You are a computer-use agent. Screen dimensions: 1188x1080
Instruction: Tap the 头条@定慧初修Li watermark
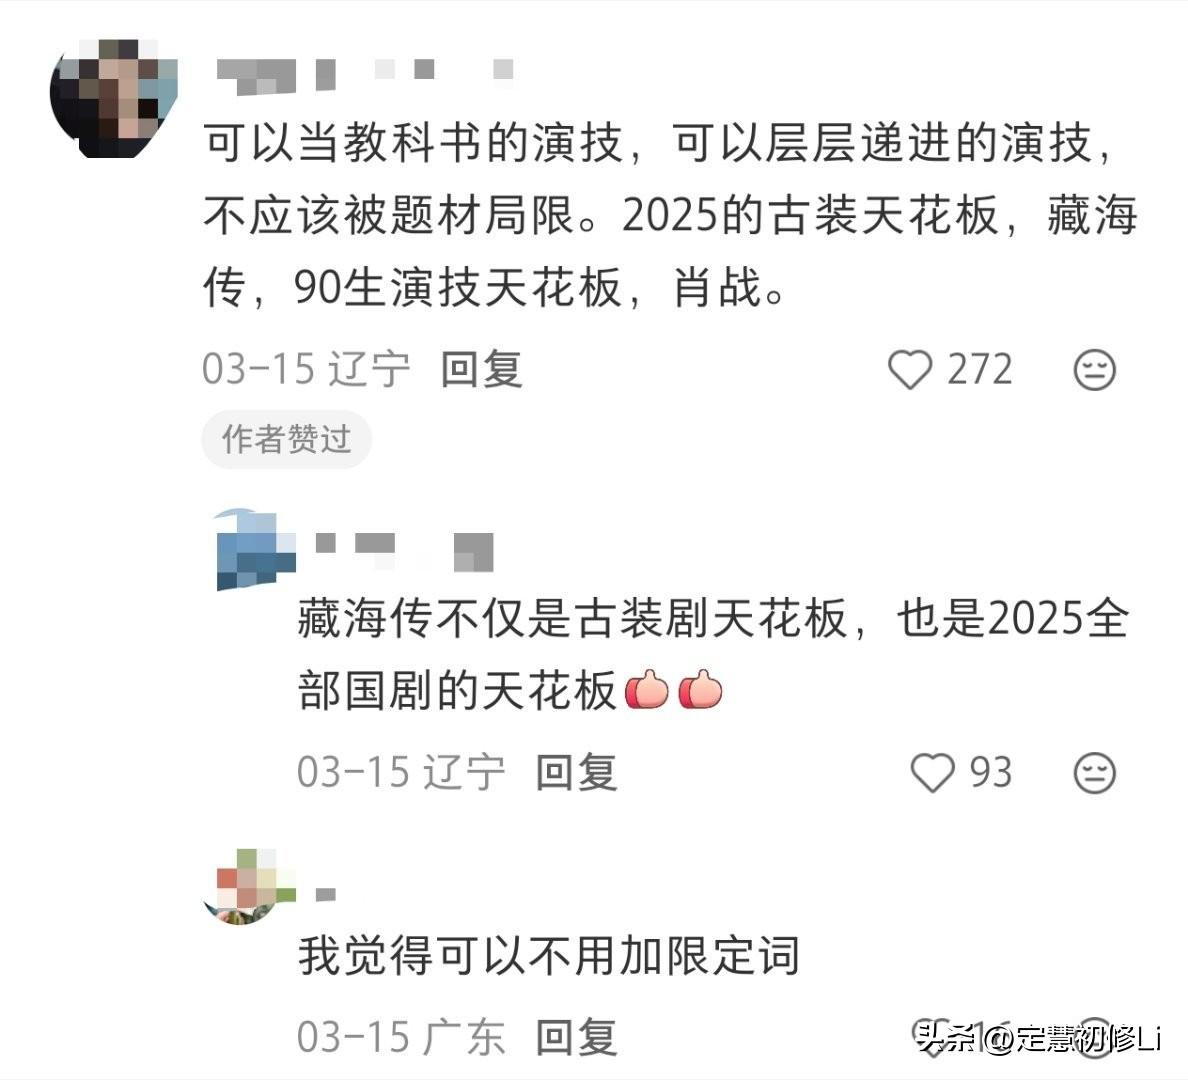pos(1038,1038)
